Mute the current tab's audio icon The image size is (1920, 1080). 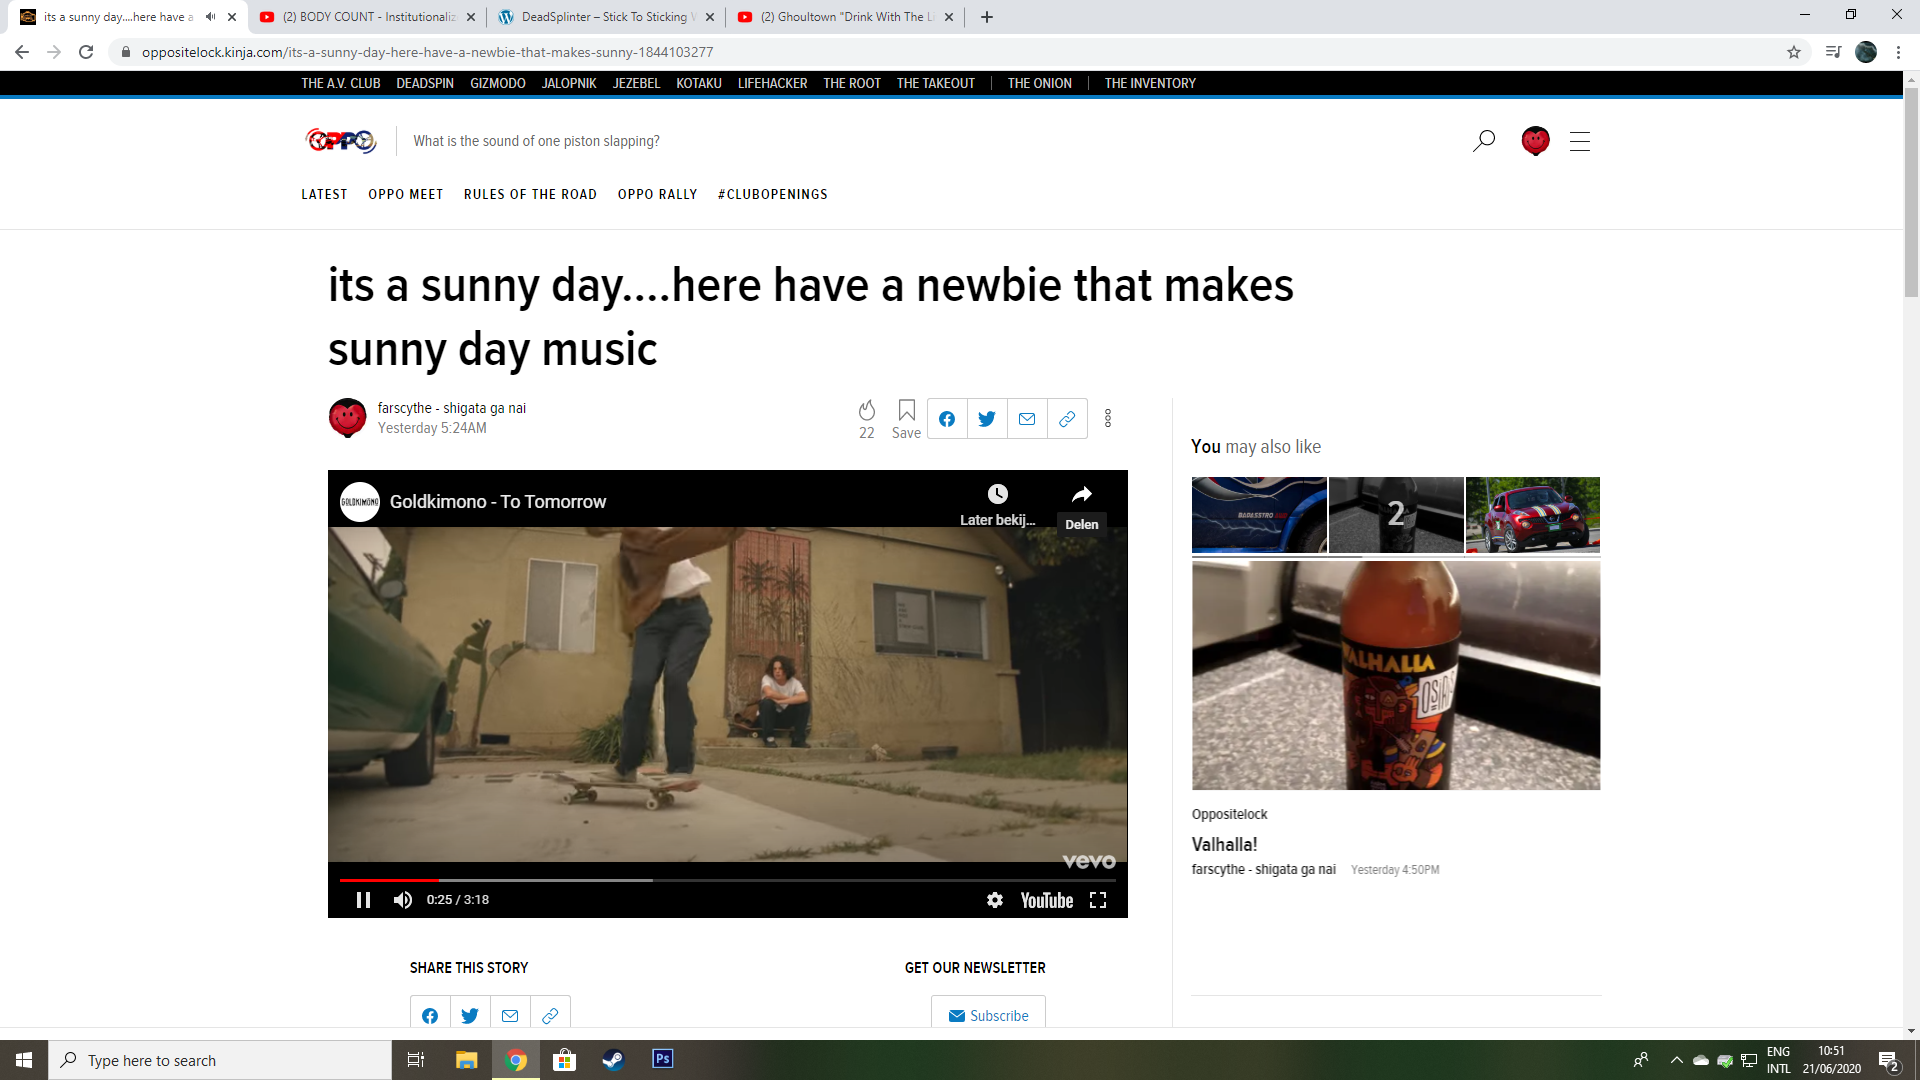pyautogui.click(x=210, y=17)
